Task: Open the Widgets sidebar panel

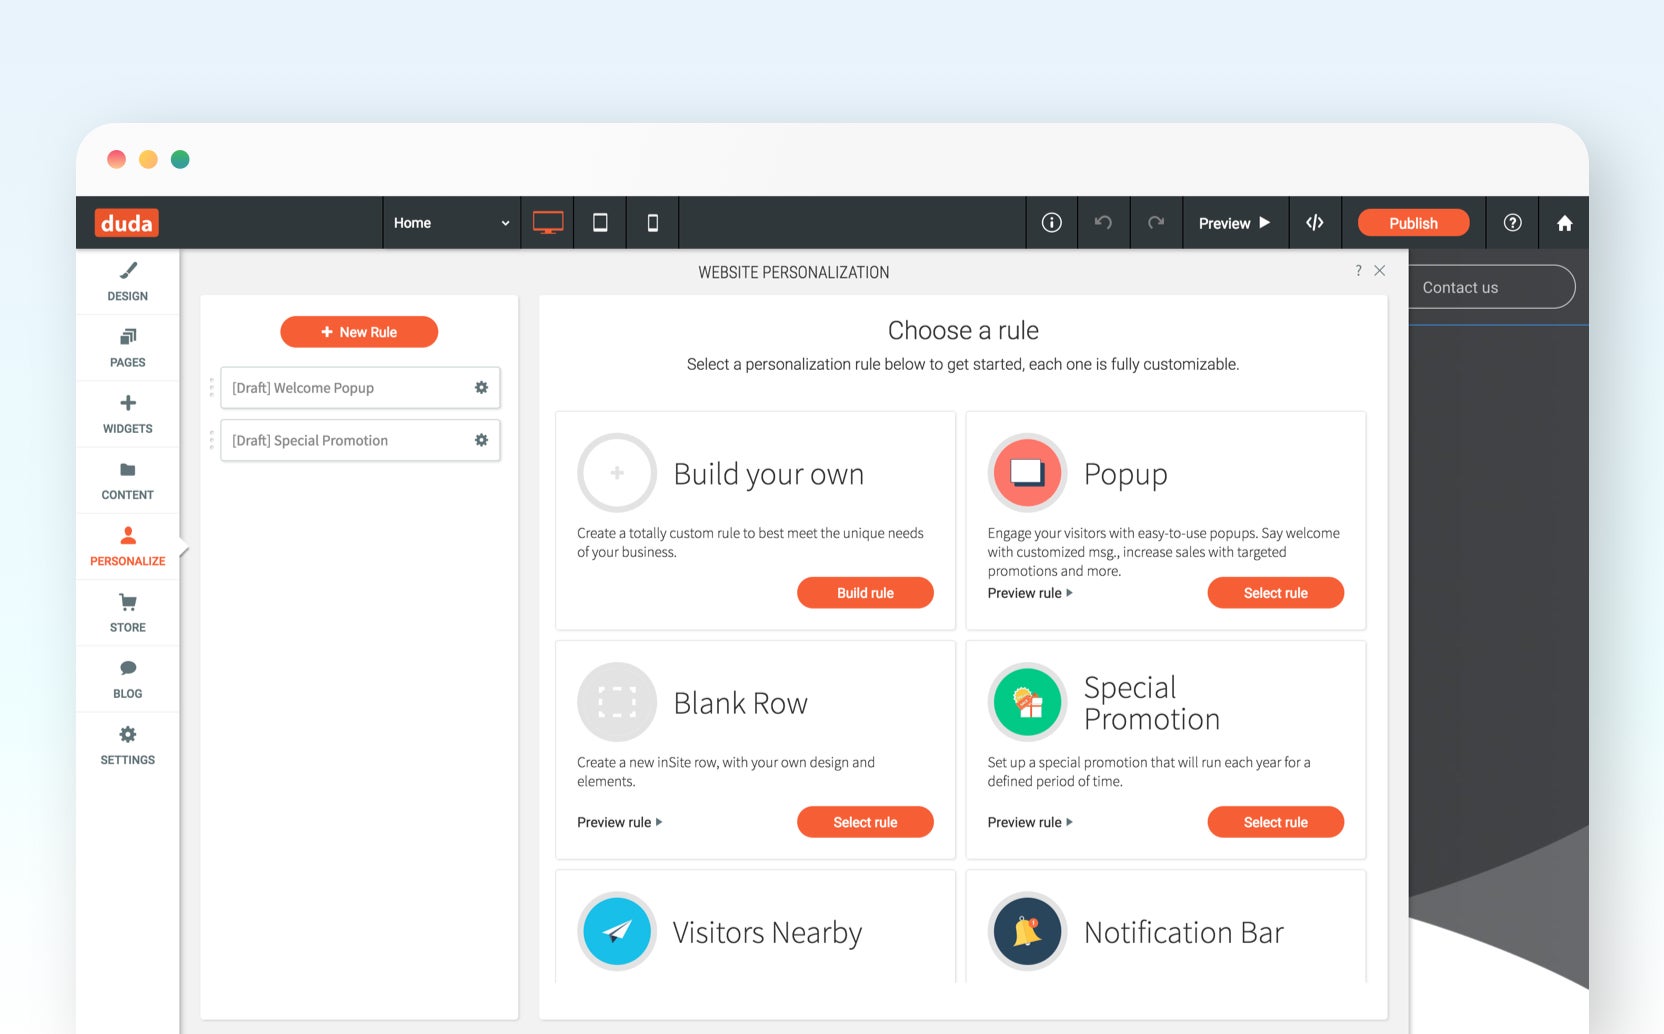Action: 128,414
